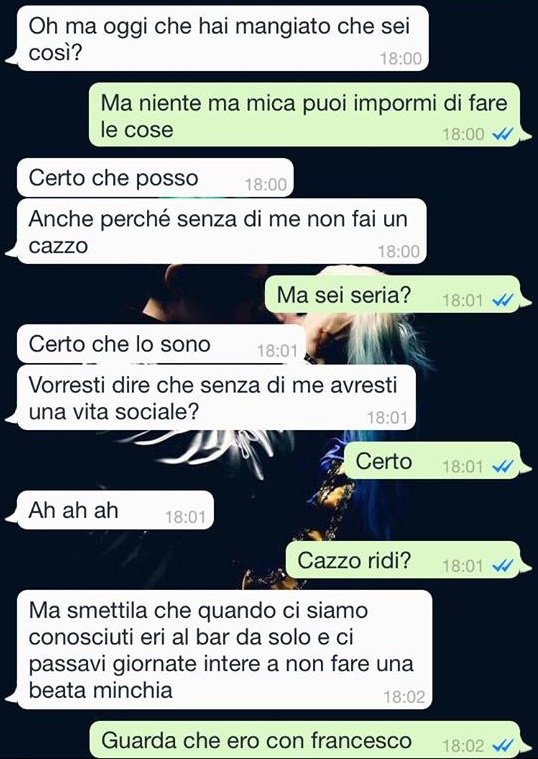Select the green 'Certo' reply bubble
This screenshot has height=759, width=538.
click(432, 461)
